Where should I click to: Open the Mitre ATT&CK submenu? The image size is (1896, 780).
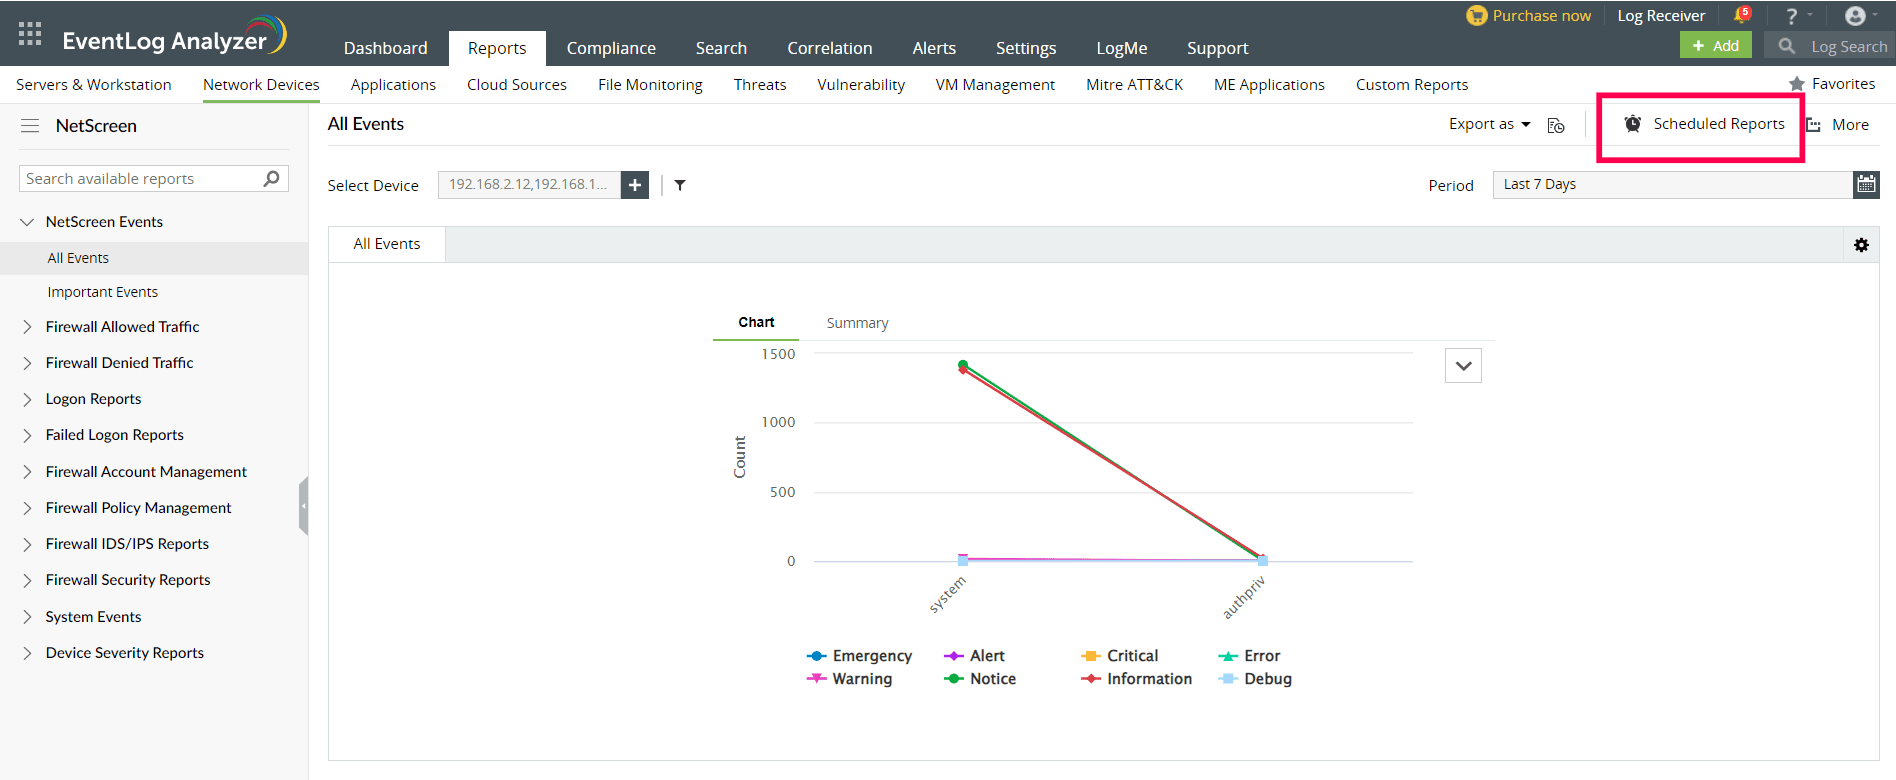pos(1135,85)
